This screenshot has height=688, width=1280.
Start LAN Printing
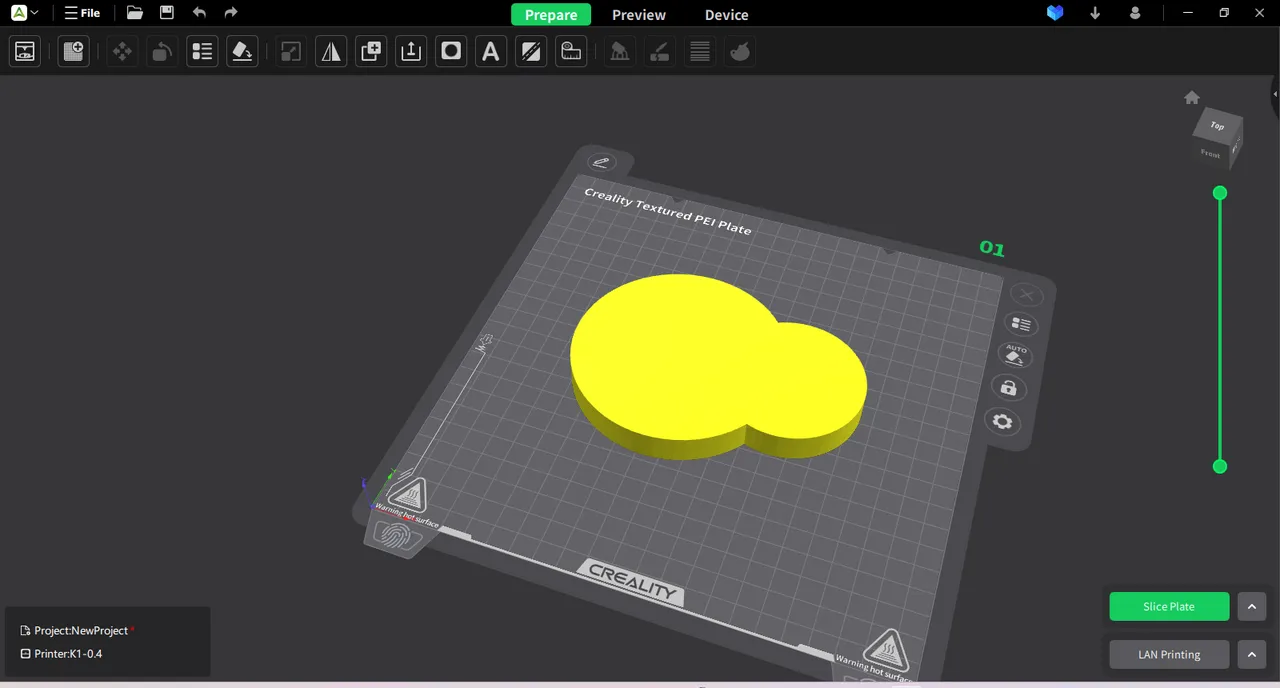[1168, 654]
